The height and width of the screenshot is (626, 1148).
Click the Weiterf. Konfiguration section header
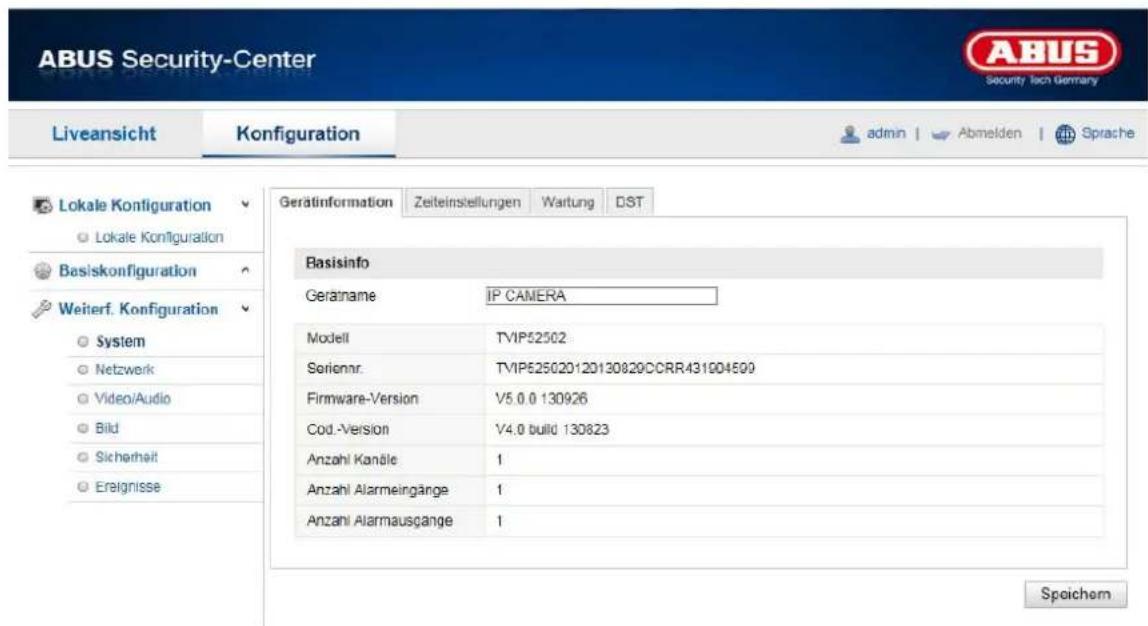pos(138,309)
